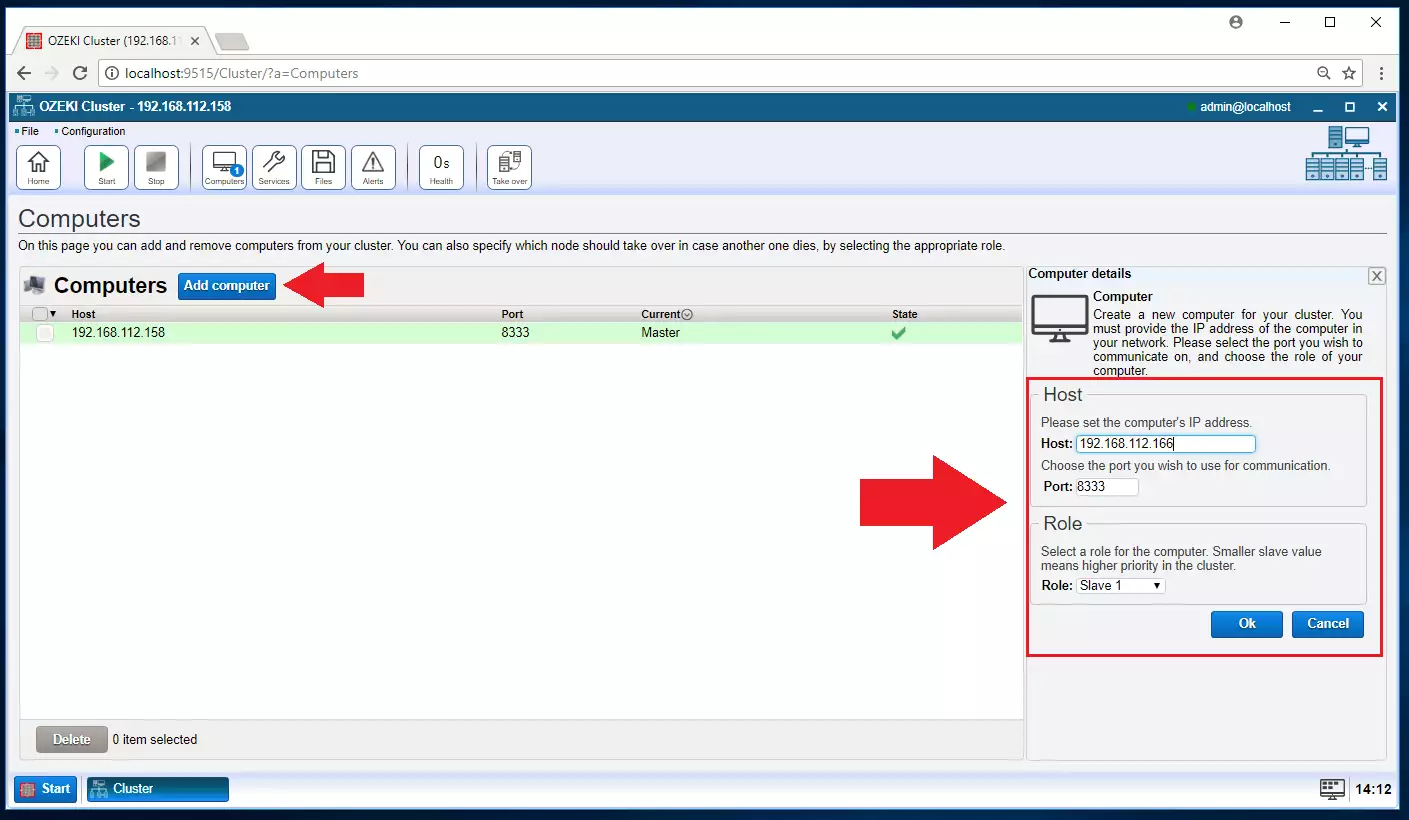Click the OZEKI Cluster title bar logo
The height and width of the screenshot is (820, 1409).
click(x=24, y=106)
